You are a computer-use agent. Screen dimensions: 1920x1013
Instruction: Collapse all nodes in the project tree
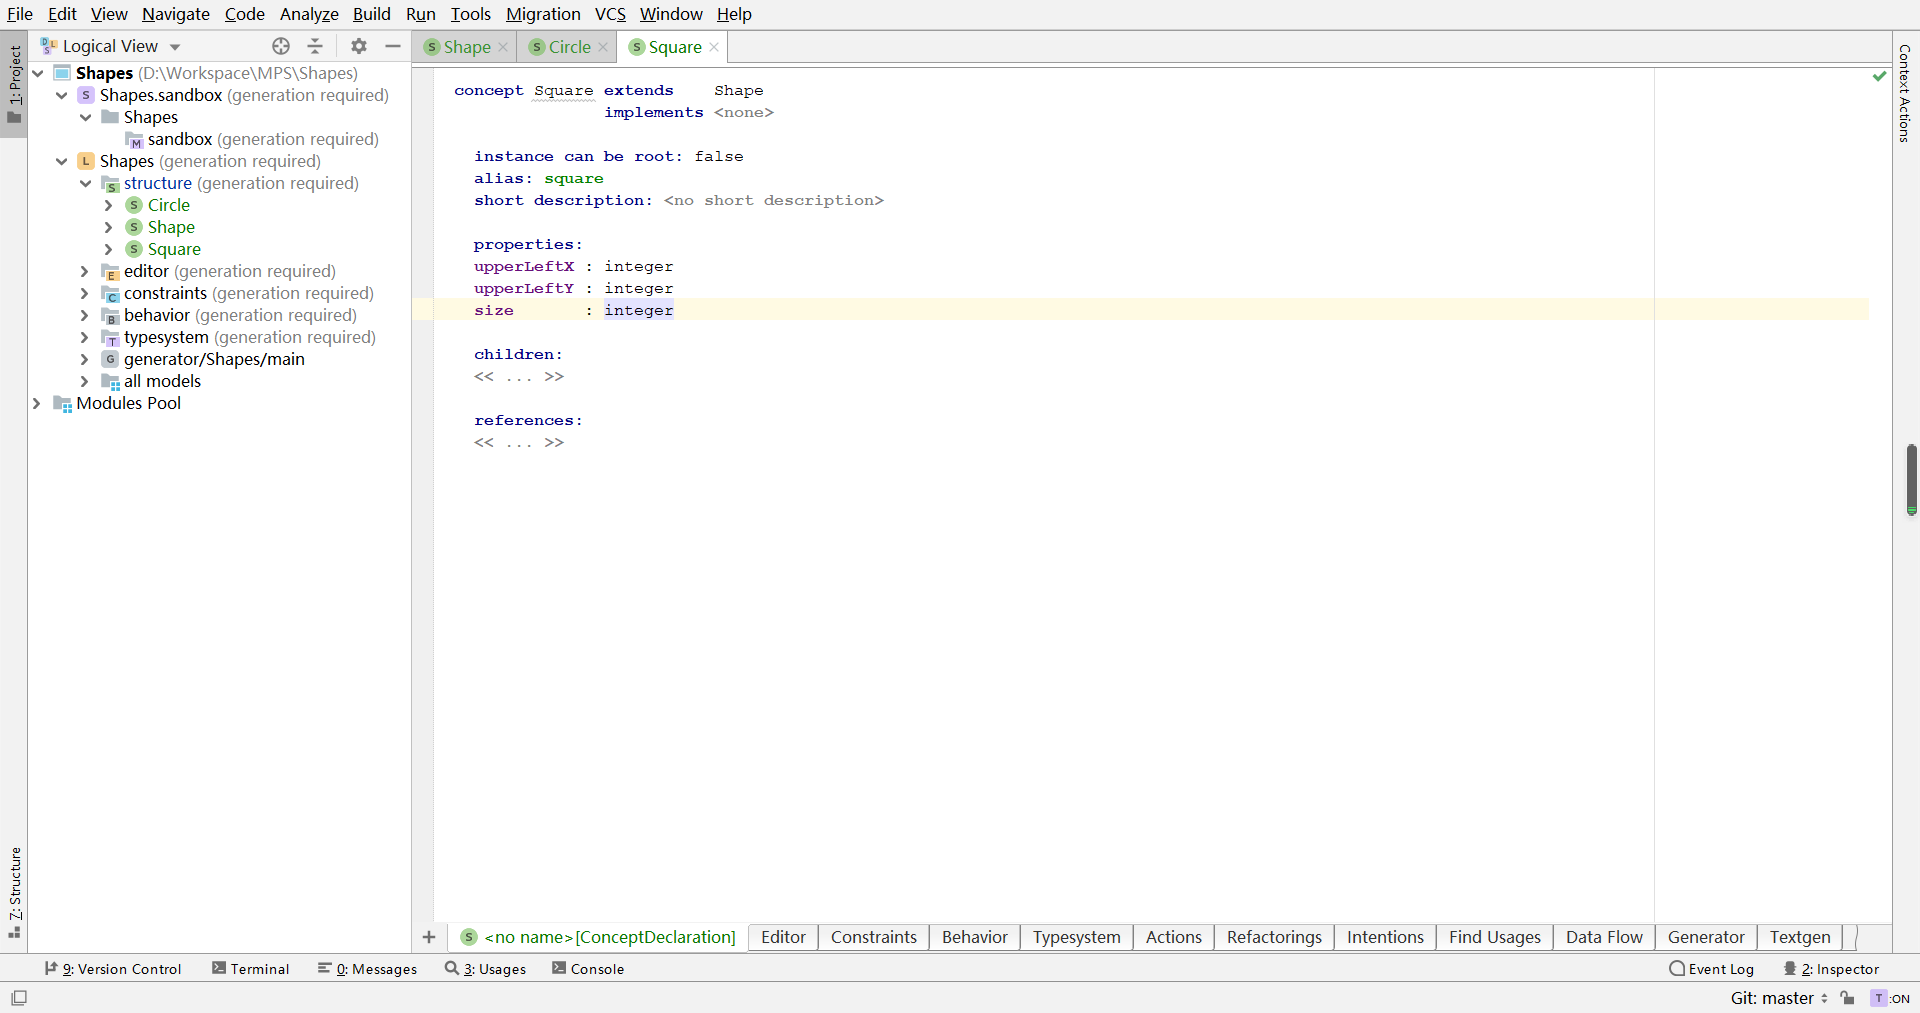(x=315, y=46)
